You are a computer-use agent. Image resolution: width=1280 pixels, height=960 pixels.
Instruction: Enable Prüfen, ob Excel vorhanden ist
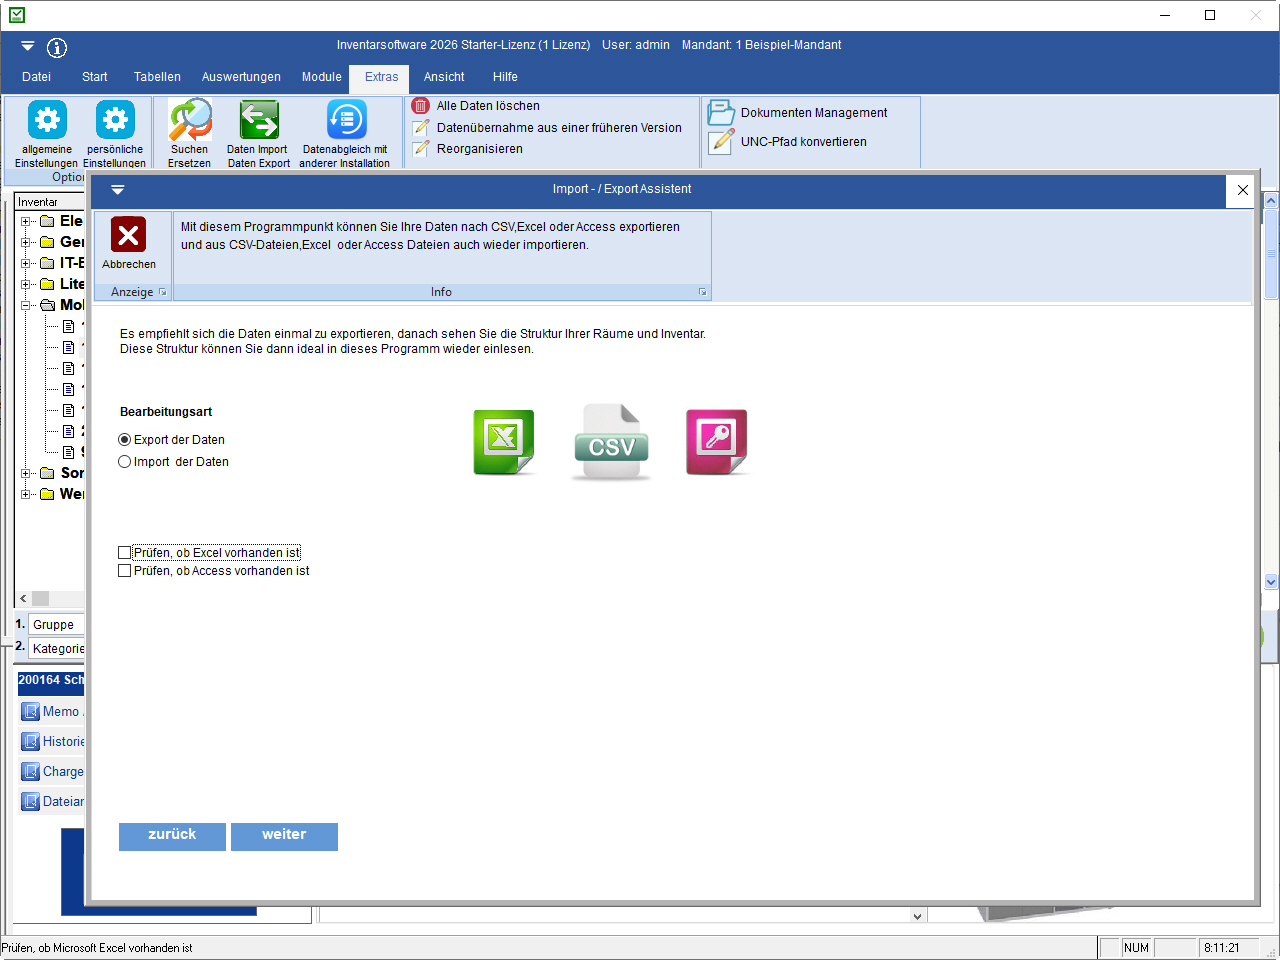(125, 553)
